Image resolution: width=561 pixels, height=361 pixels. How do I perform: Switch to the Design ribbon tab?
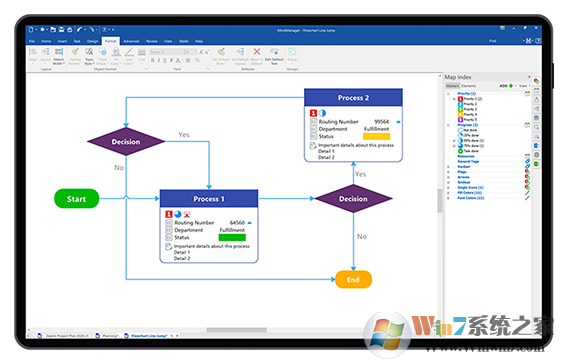(92, 41)
